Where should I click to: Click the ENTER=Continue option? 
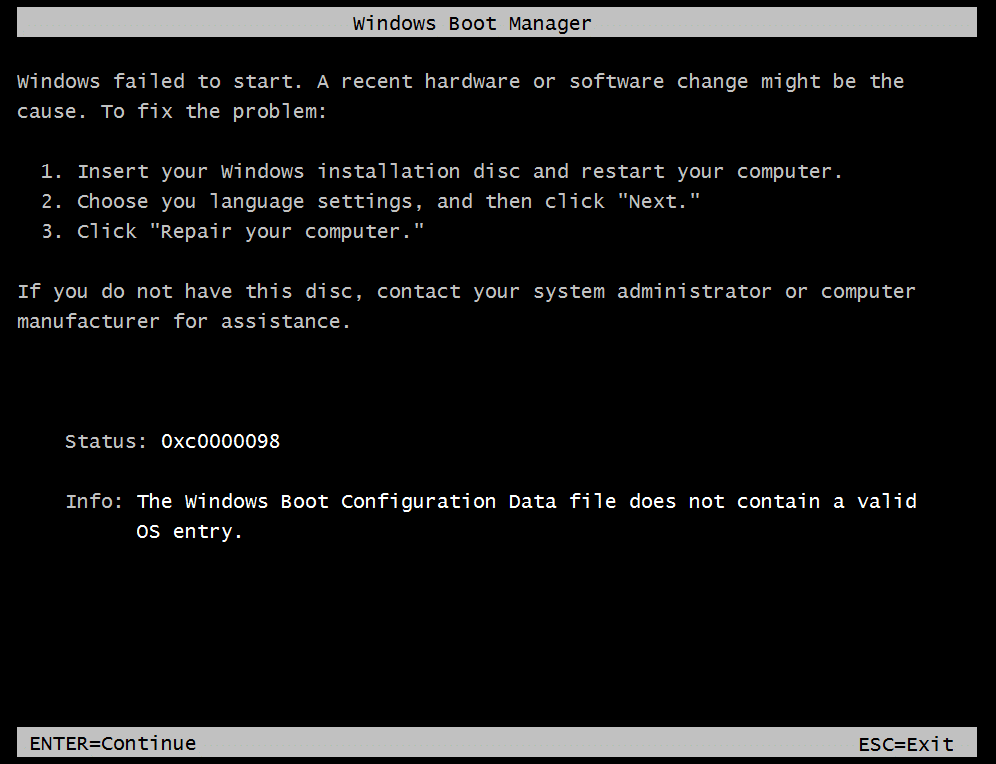click(x=113, y=743)
